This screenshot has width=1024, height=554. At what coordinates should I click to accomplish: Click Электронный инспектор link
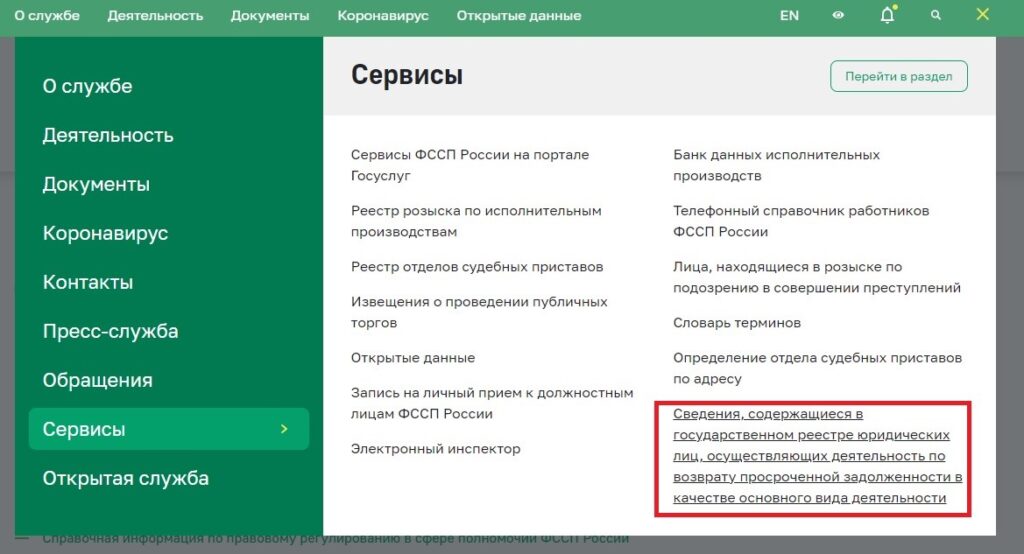(x=435, y=449)
